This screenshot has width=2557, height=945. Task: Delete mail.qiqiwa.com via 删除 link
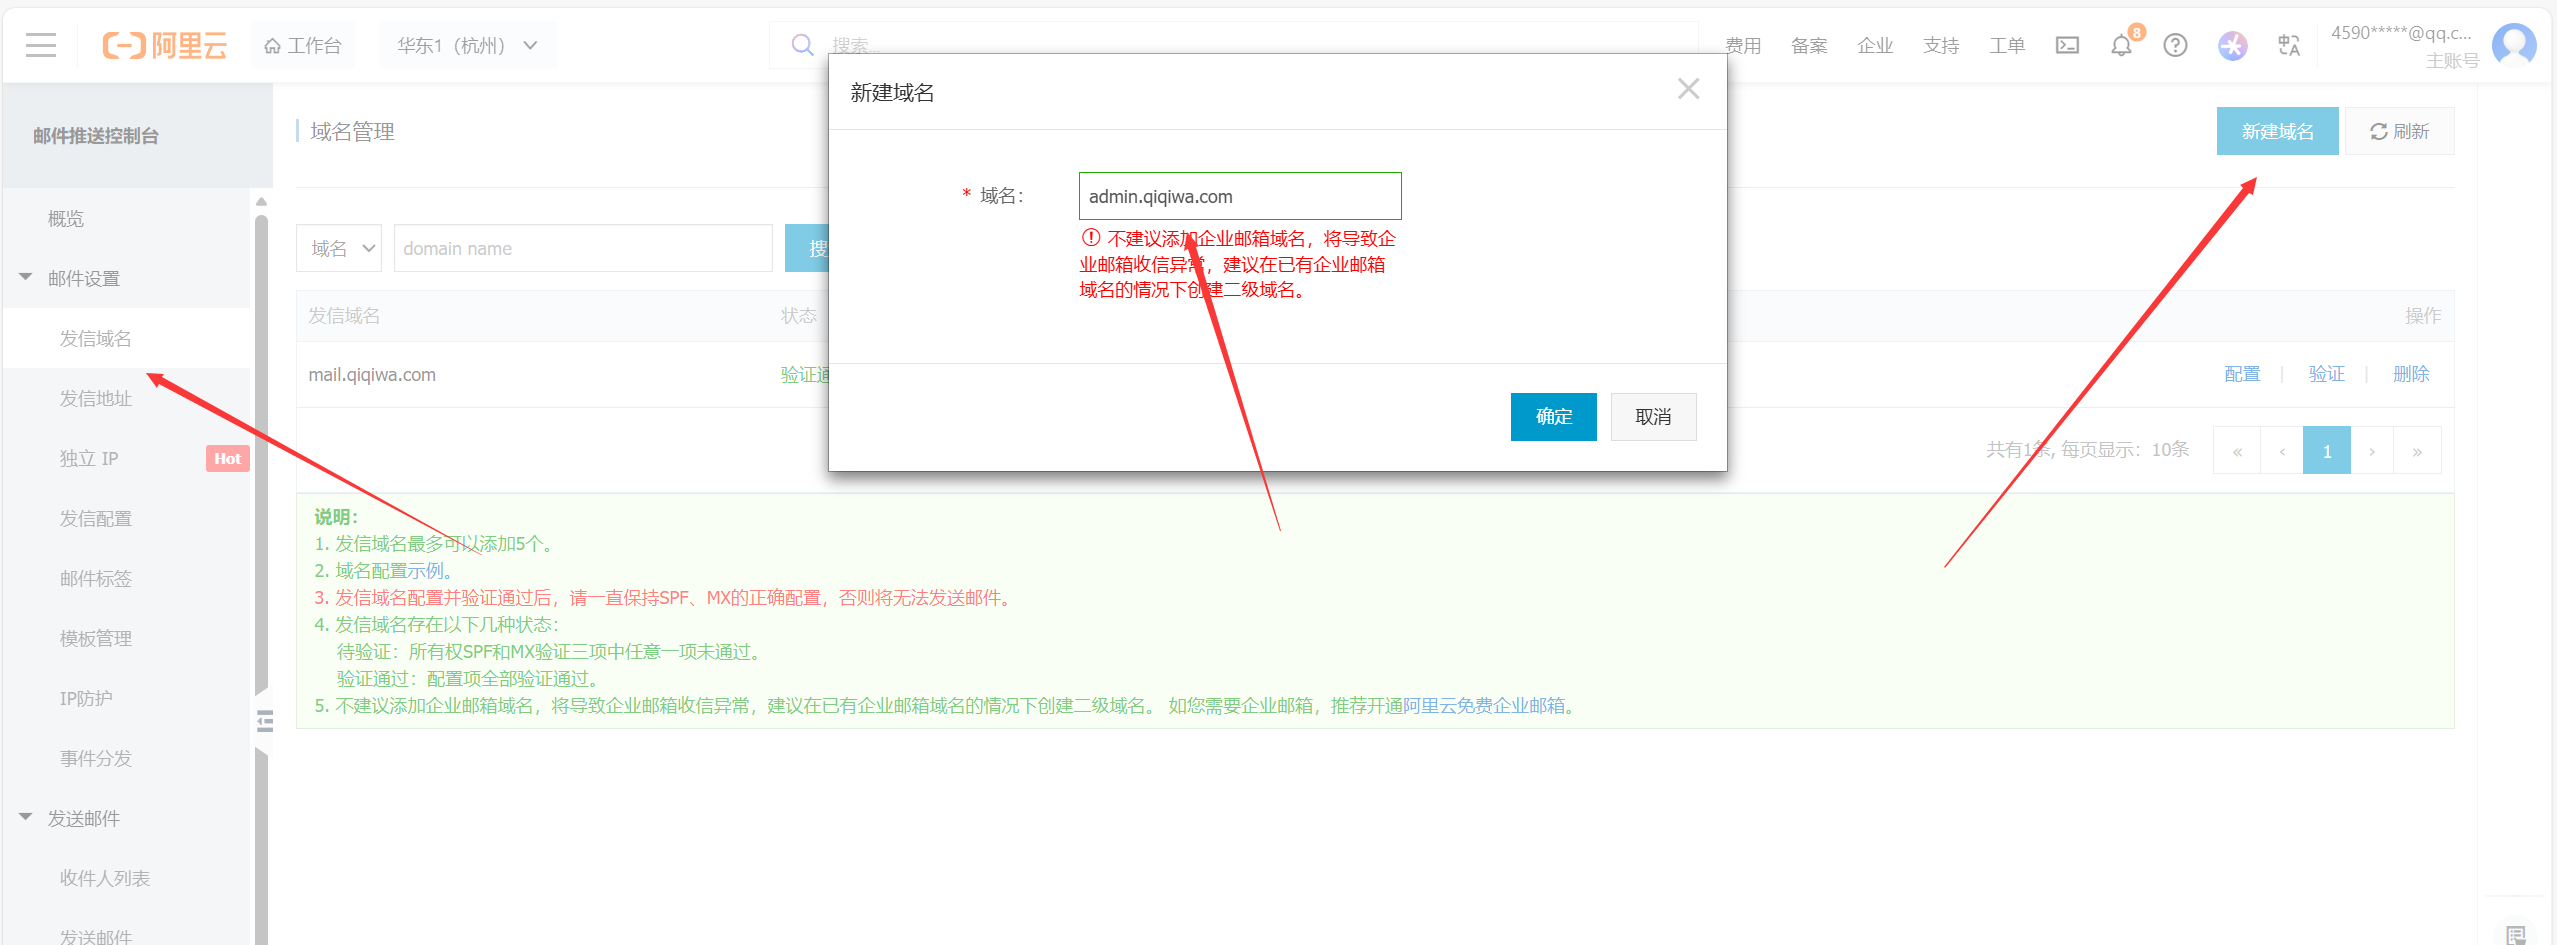pyautogui.click(x=2411, y=373)
